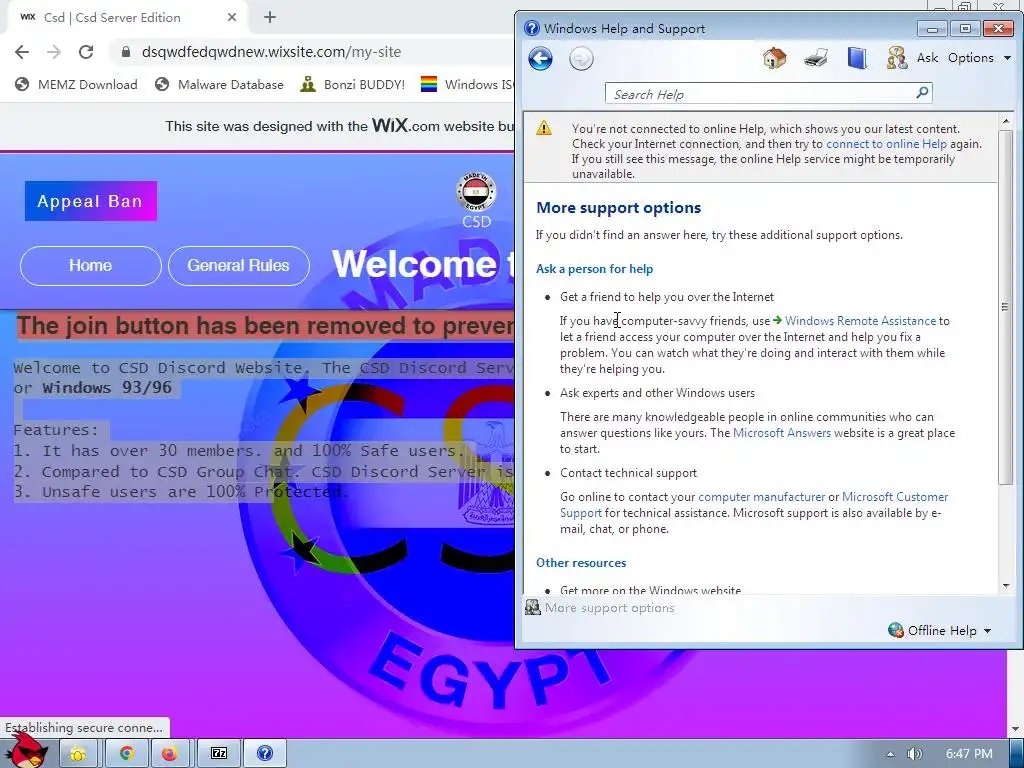This screenshot has height=768, width=1024.
Task: Reload the Csd page in Chrome
Action: [86, 52]
